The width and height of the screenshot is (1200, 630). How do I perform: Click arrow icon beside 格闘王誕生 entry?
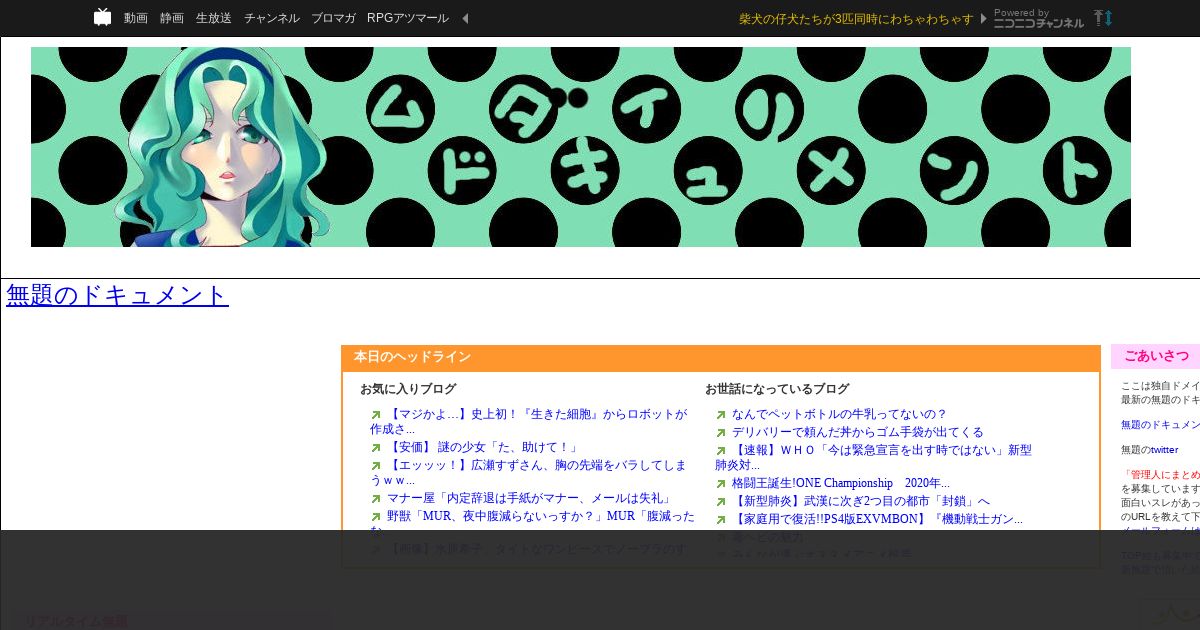tap(721, 484)
